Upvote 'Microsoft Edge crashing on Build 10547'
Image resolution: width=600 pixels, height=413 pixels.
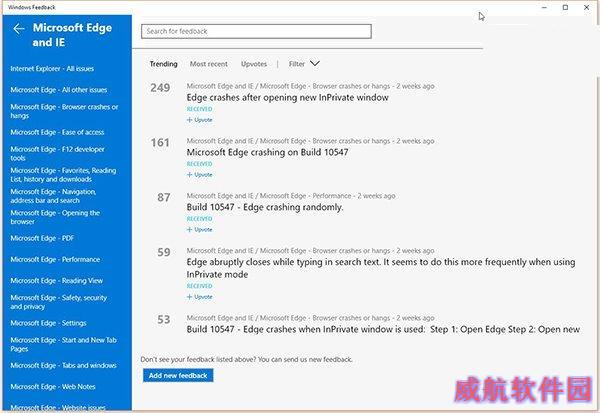[x=199, y=175]
